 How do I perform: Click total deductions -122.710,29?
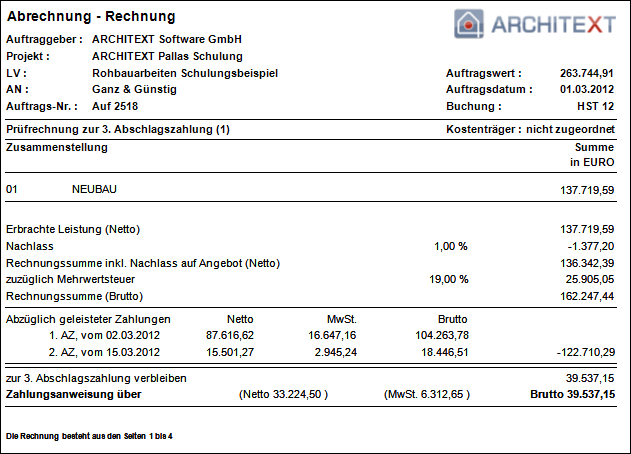586,352
